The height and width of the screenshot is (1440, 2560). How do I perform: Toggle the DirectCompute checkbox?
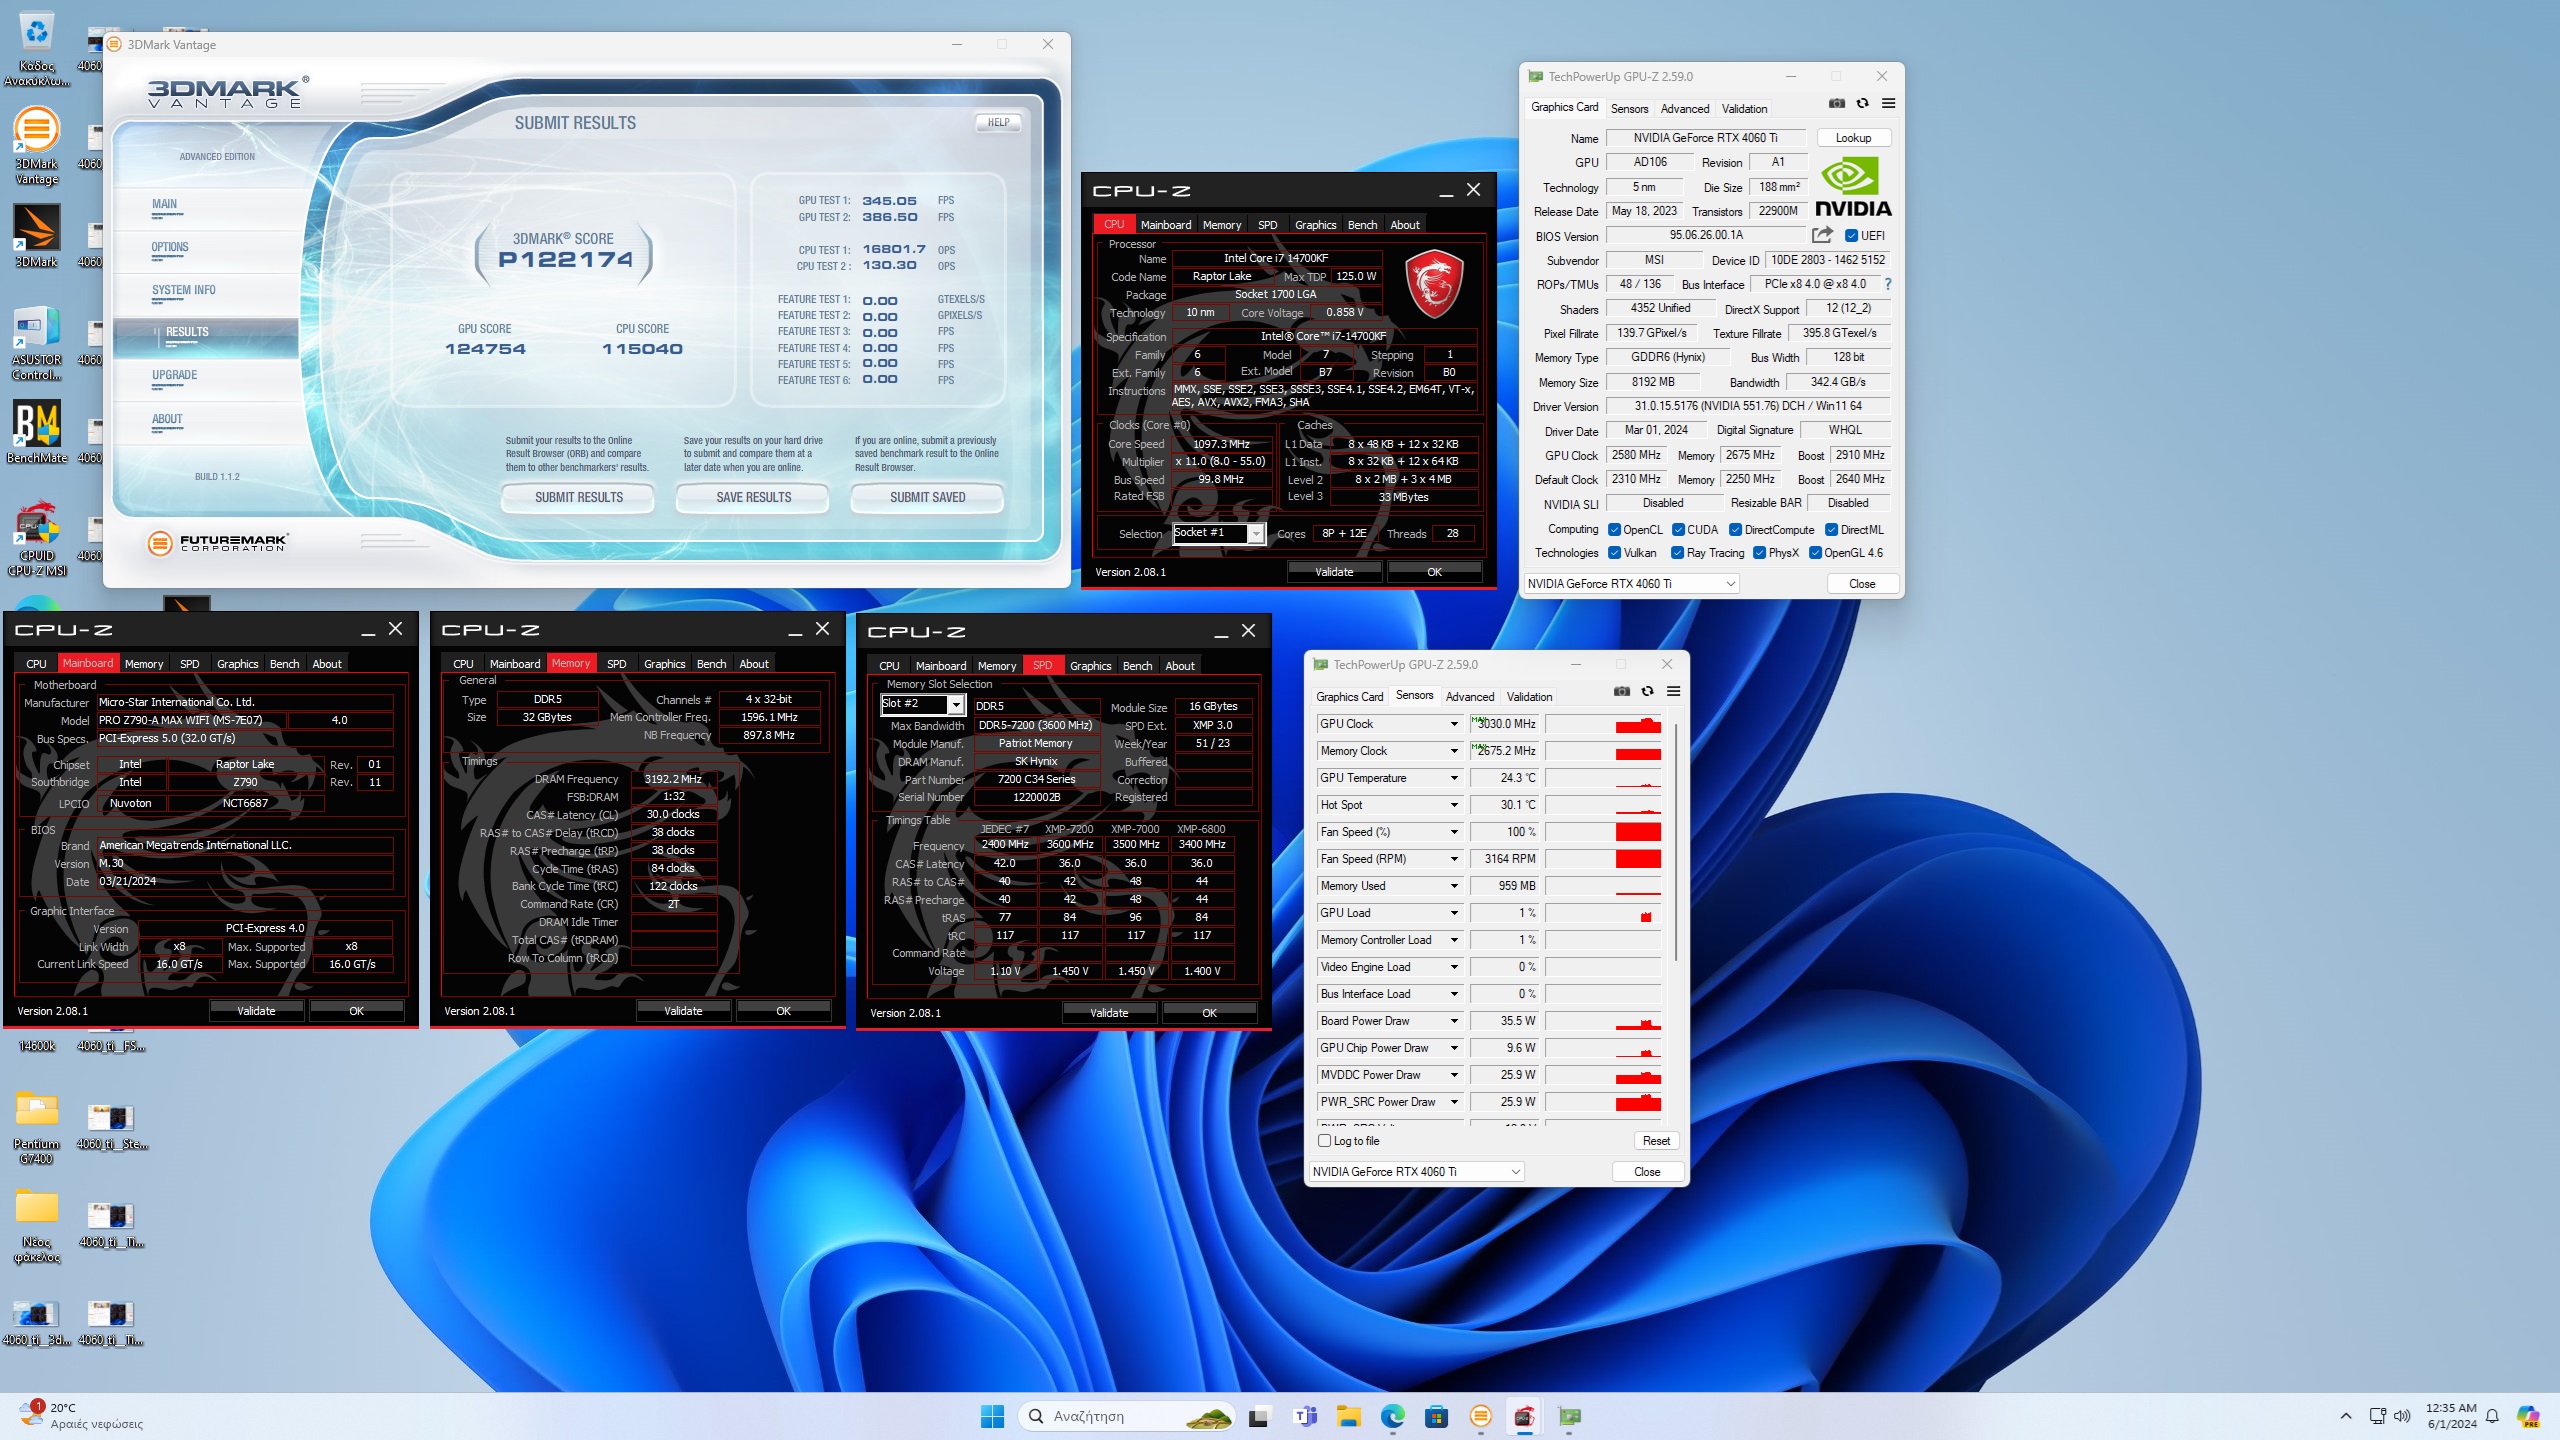coord(1735,530)
